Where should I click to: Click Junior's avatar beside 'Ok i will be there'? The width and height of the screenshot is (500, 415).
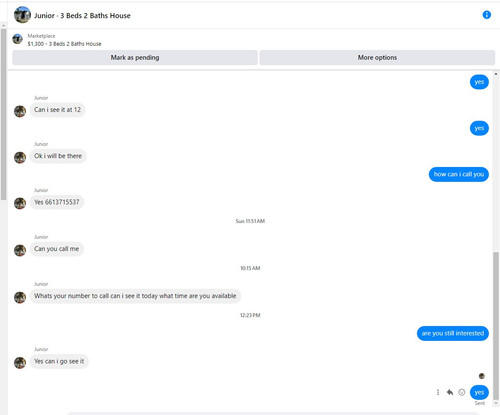pyautogui.click(x=20, y=157)
